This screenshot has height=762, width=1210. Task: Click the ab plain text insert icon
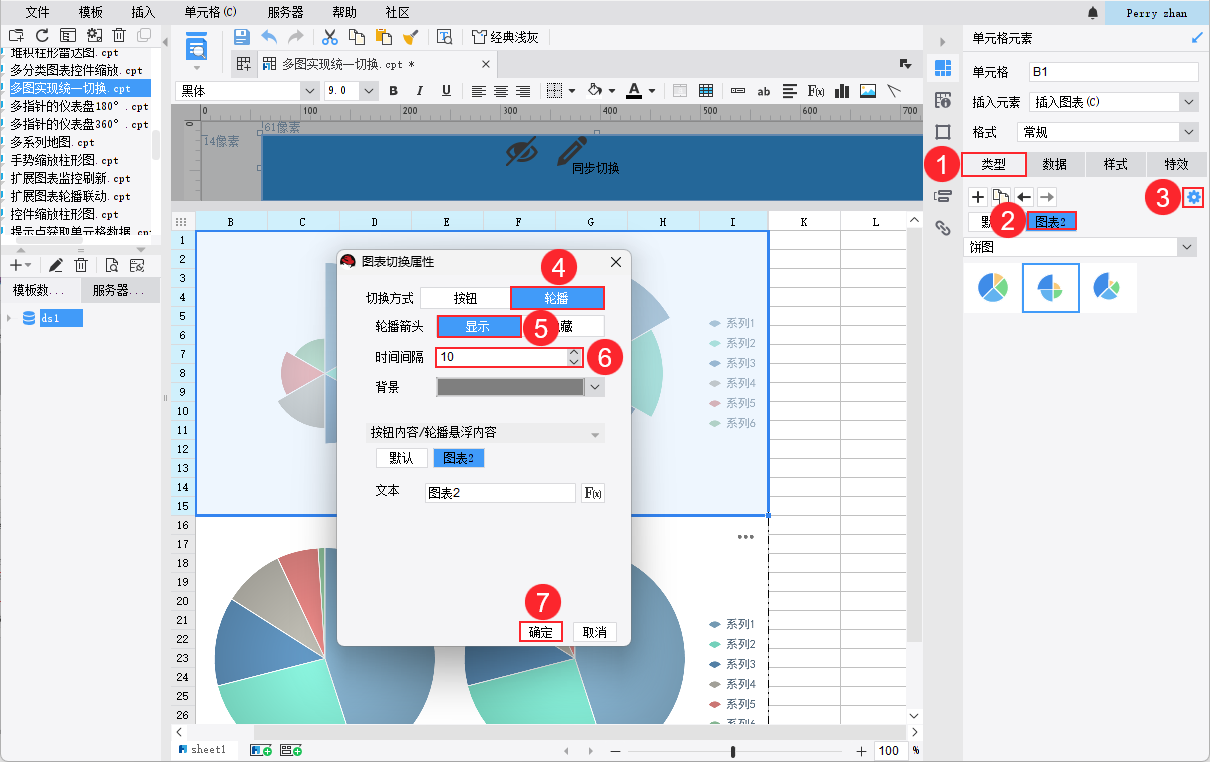pyautogui.click(x=764, y=91)
